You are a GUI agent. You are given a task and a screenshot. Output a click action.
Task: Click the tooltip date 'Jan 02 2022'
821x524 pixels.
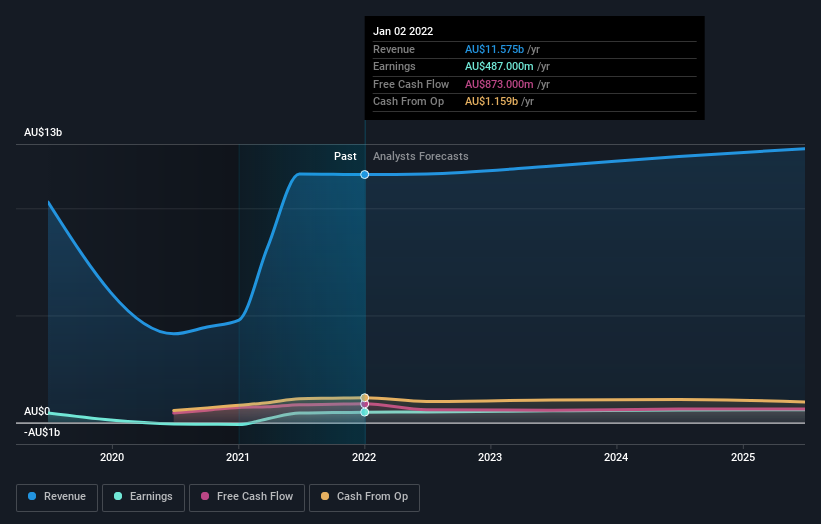403,31
